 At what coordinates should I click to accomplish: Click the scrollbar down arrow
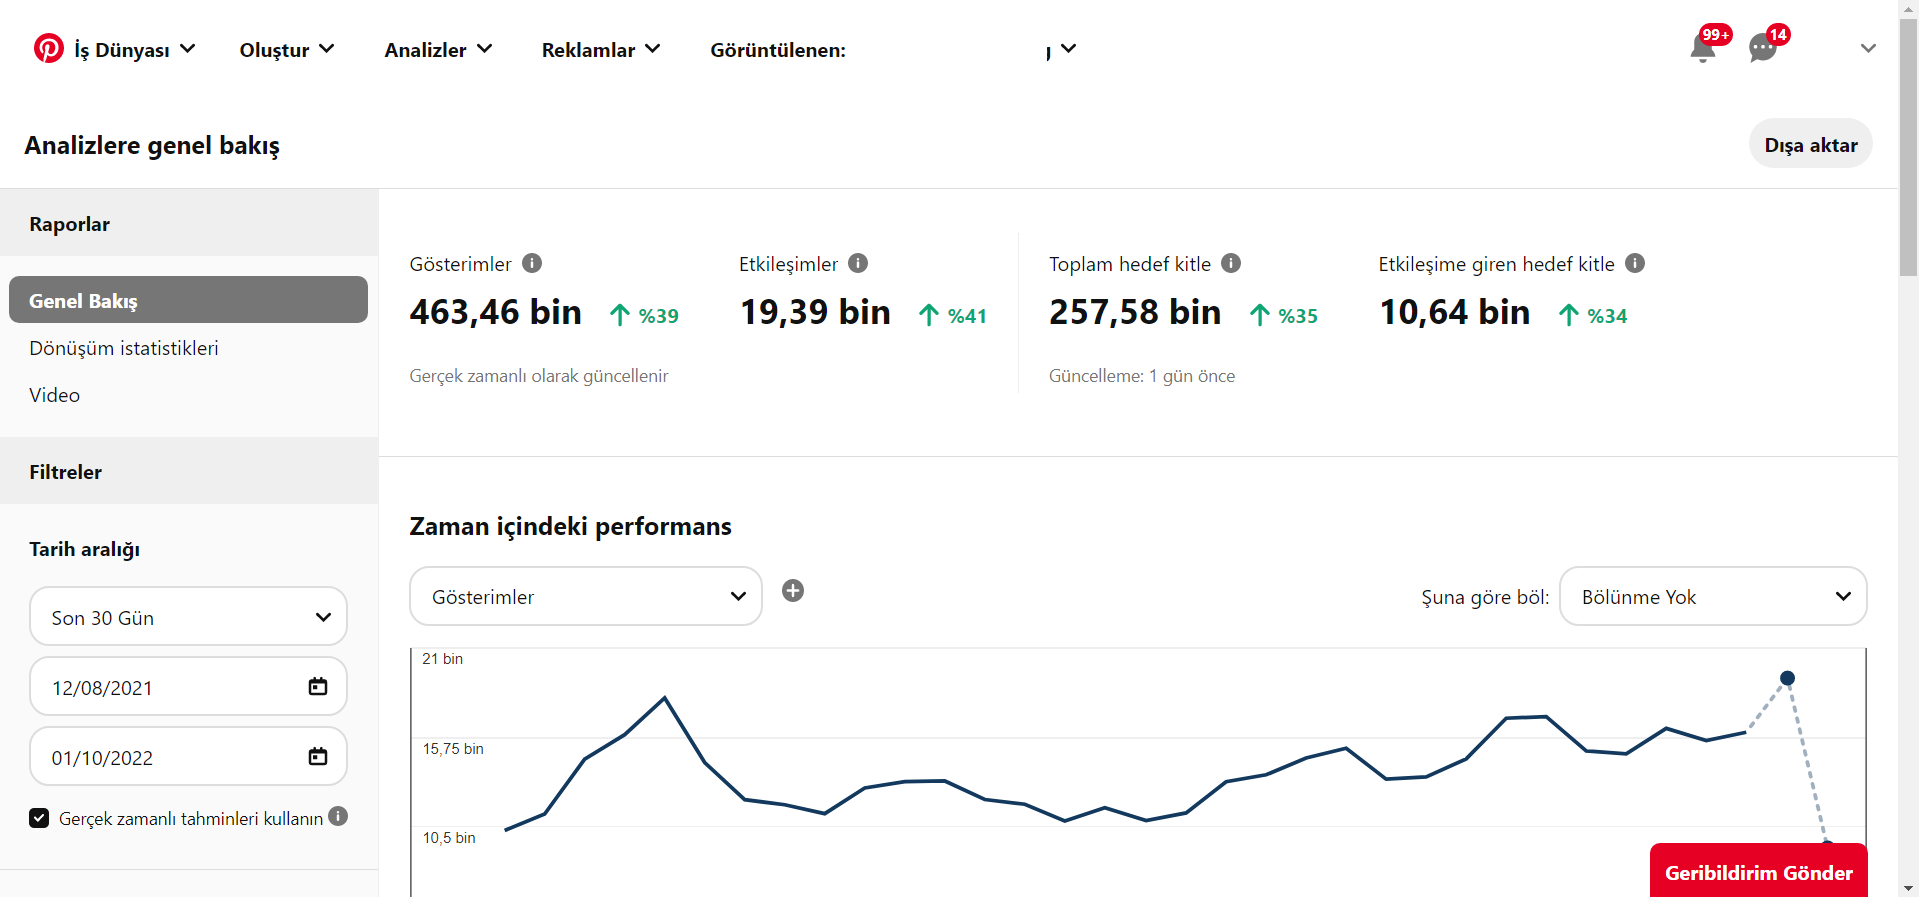(x=1908, y=888)
